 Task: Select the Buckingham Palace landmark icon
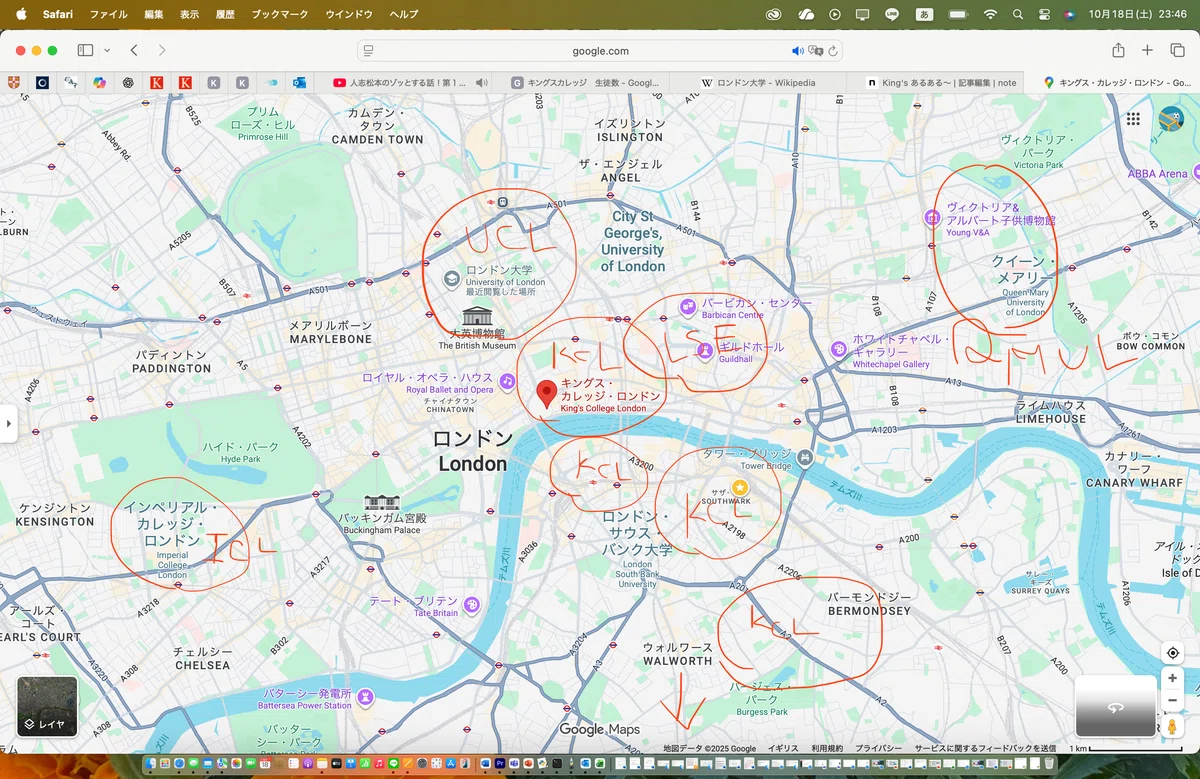[x=382, y=502]
